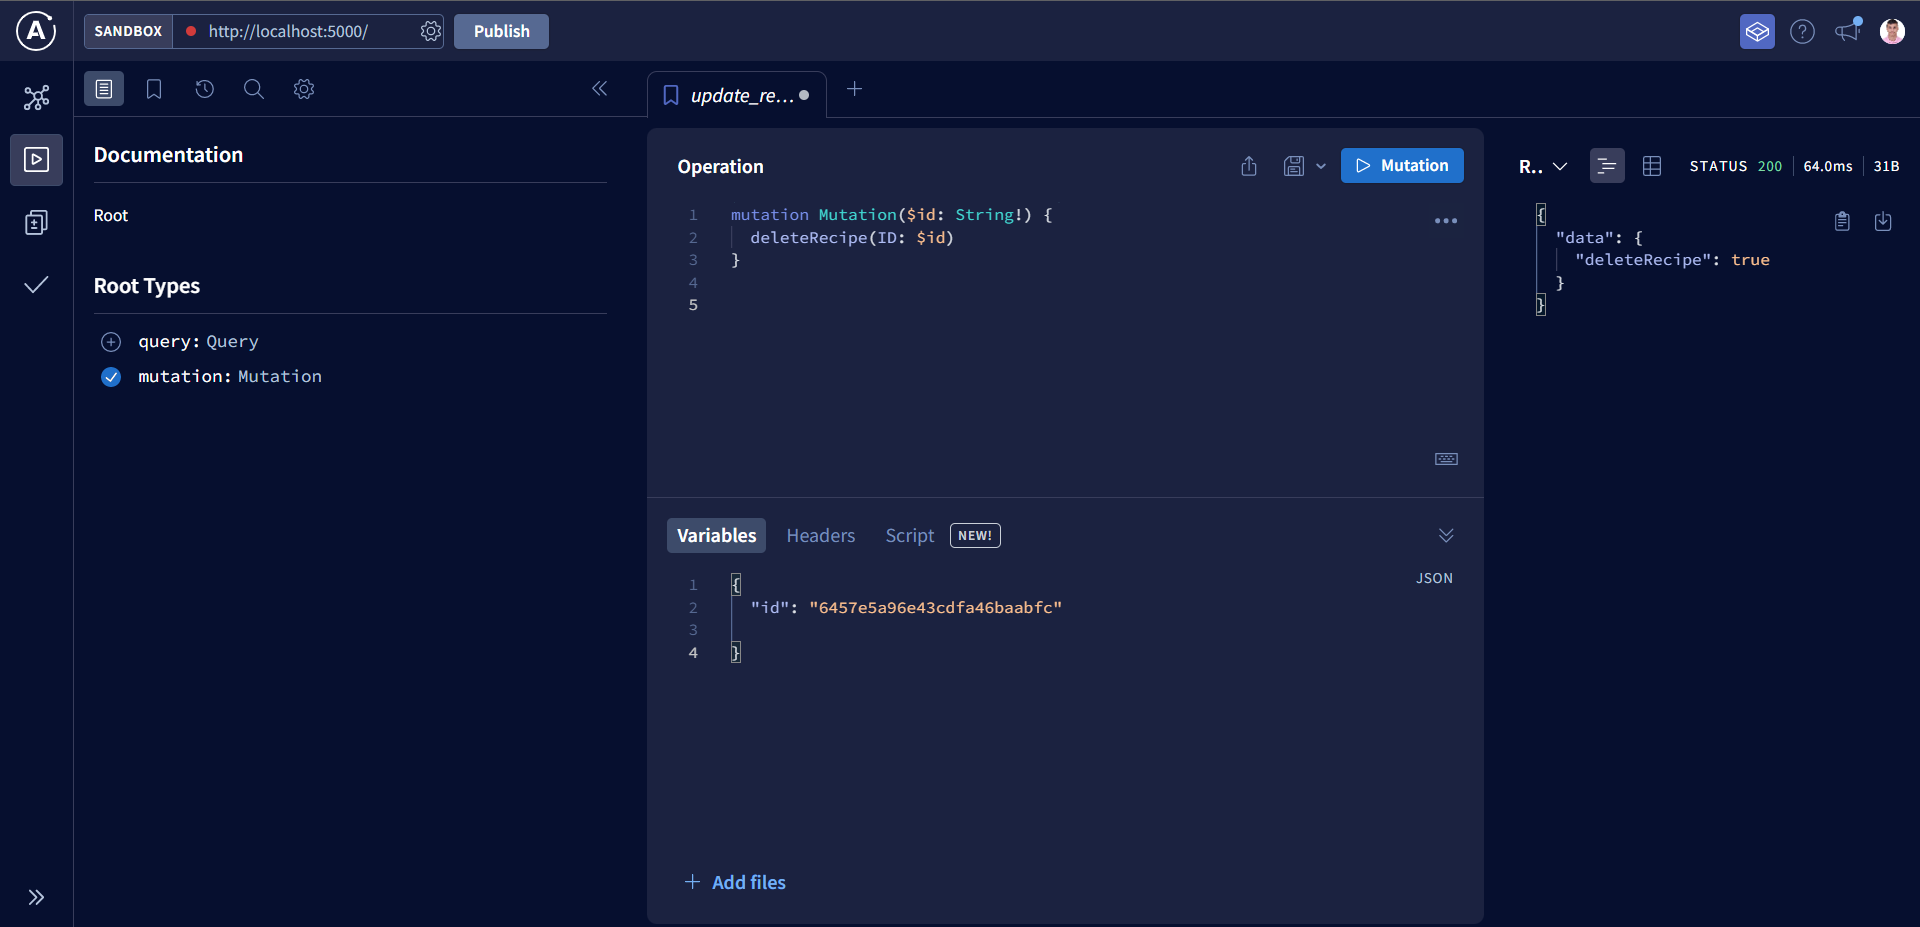Screen dimensions: 1920x927
Task: Run the Mutation operation
Action: click(x=1402, y=166)
